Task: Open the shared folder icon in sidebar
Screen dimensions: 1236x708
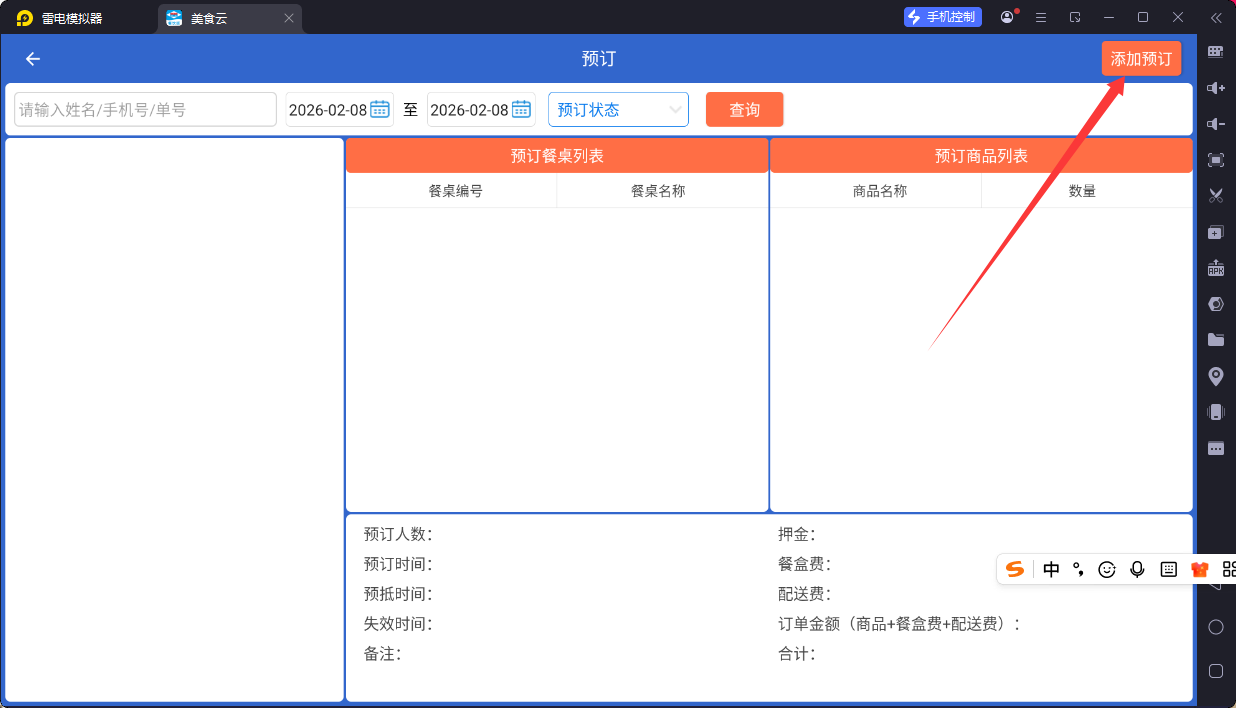Action: click(x=1216, y=340)
